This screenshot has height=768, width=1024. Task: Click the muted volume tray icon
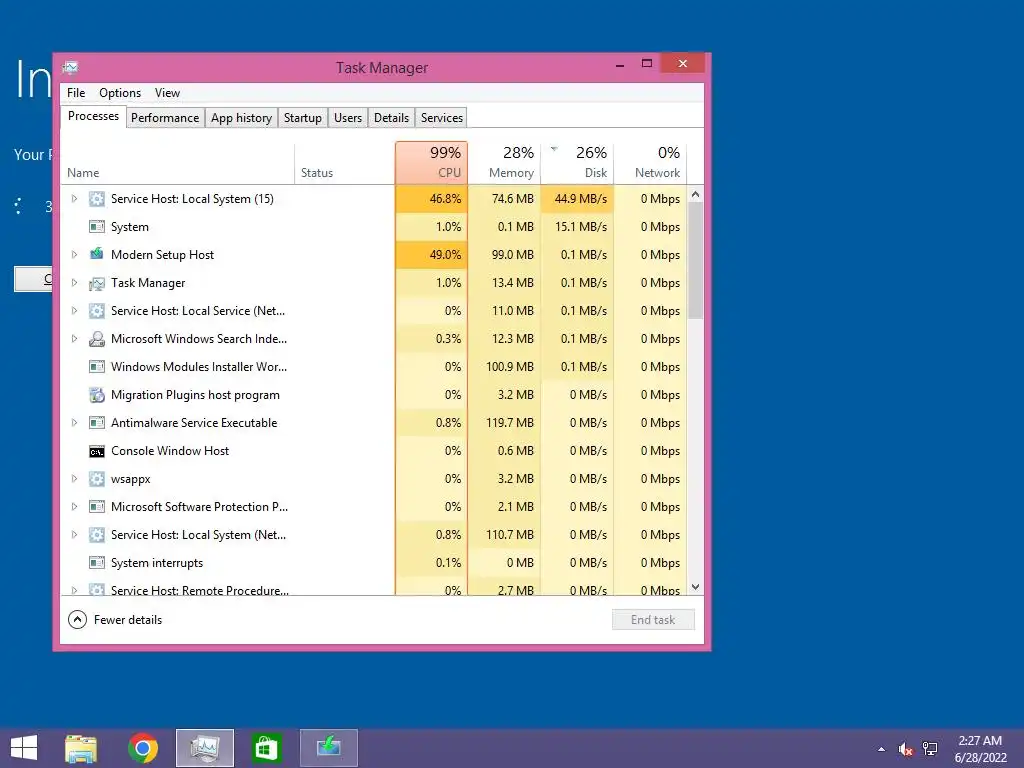tap(905, 749)
